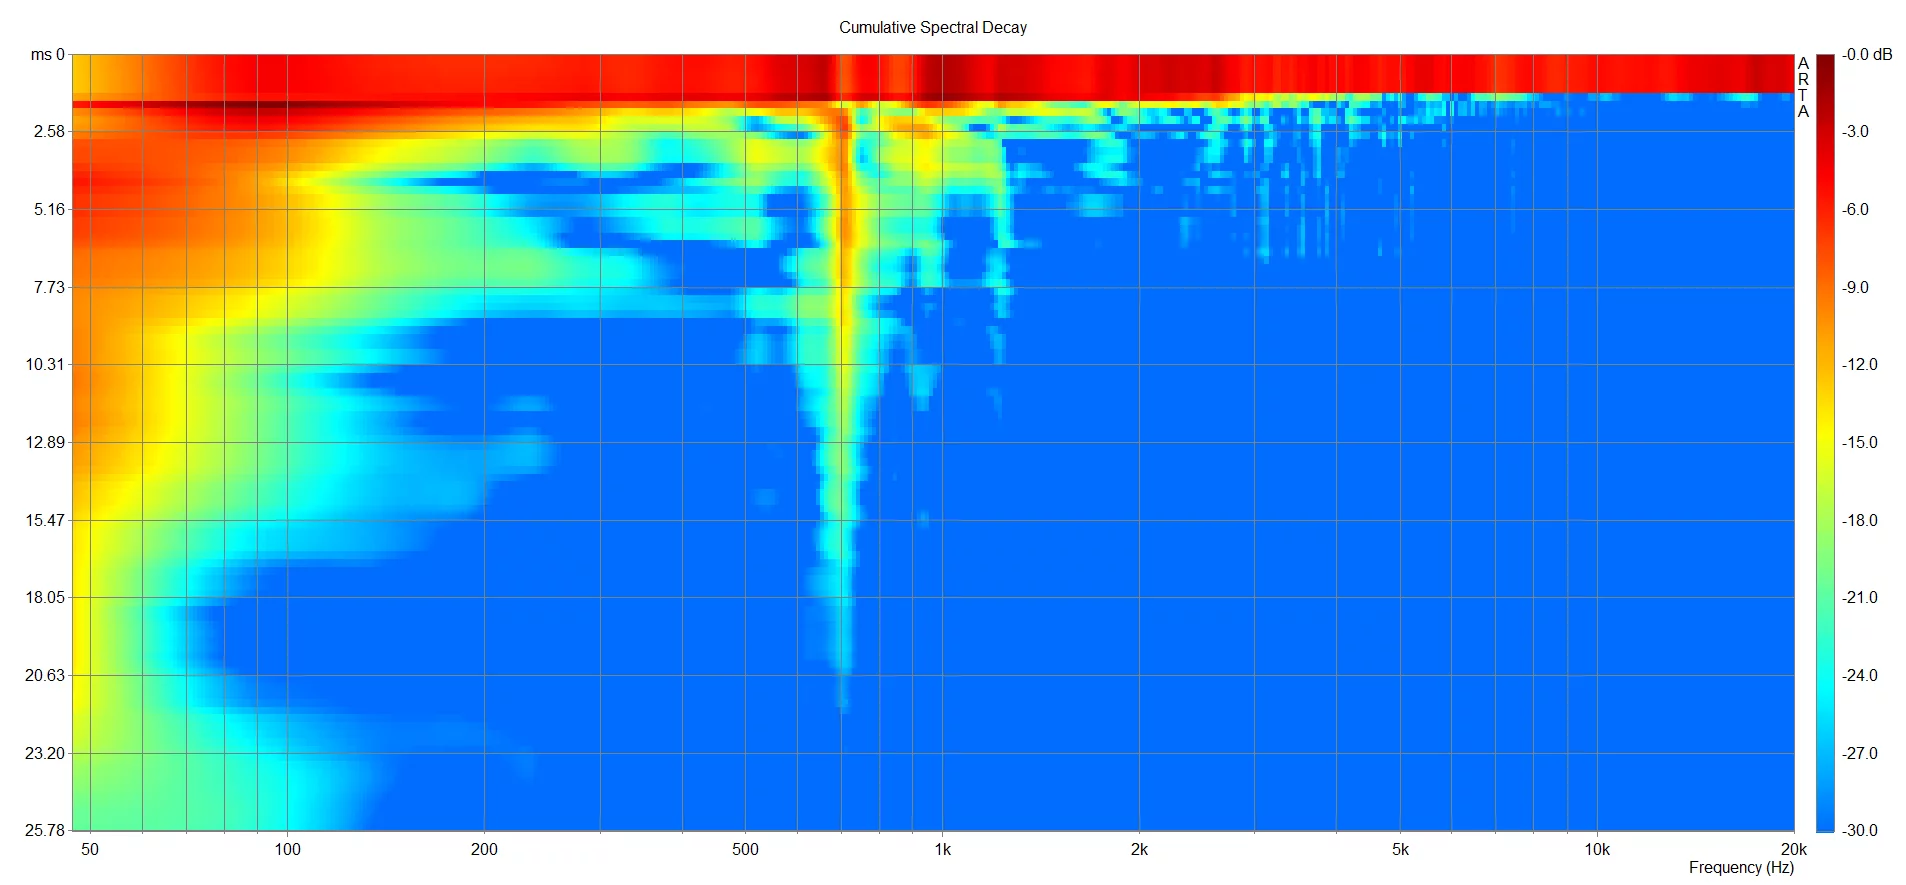
Task: Select the 18.05 ms time axis value
Action: click(45, 597)
